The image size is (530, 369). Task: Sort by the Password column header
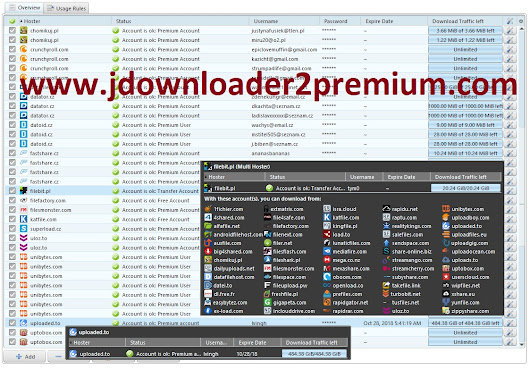(x=340, y=21)
